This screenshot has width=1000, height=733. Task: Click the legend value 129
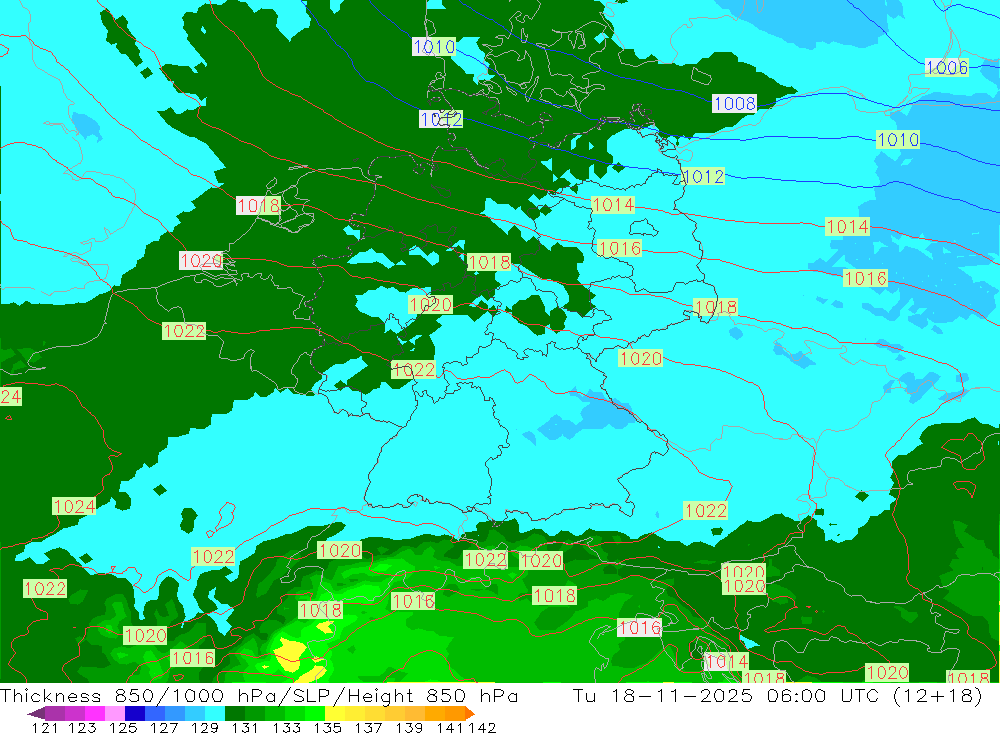pos(205,727)
